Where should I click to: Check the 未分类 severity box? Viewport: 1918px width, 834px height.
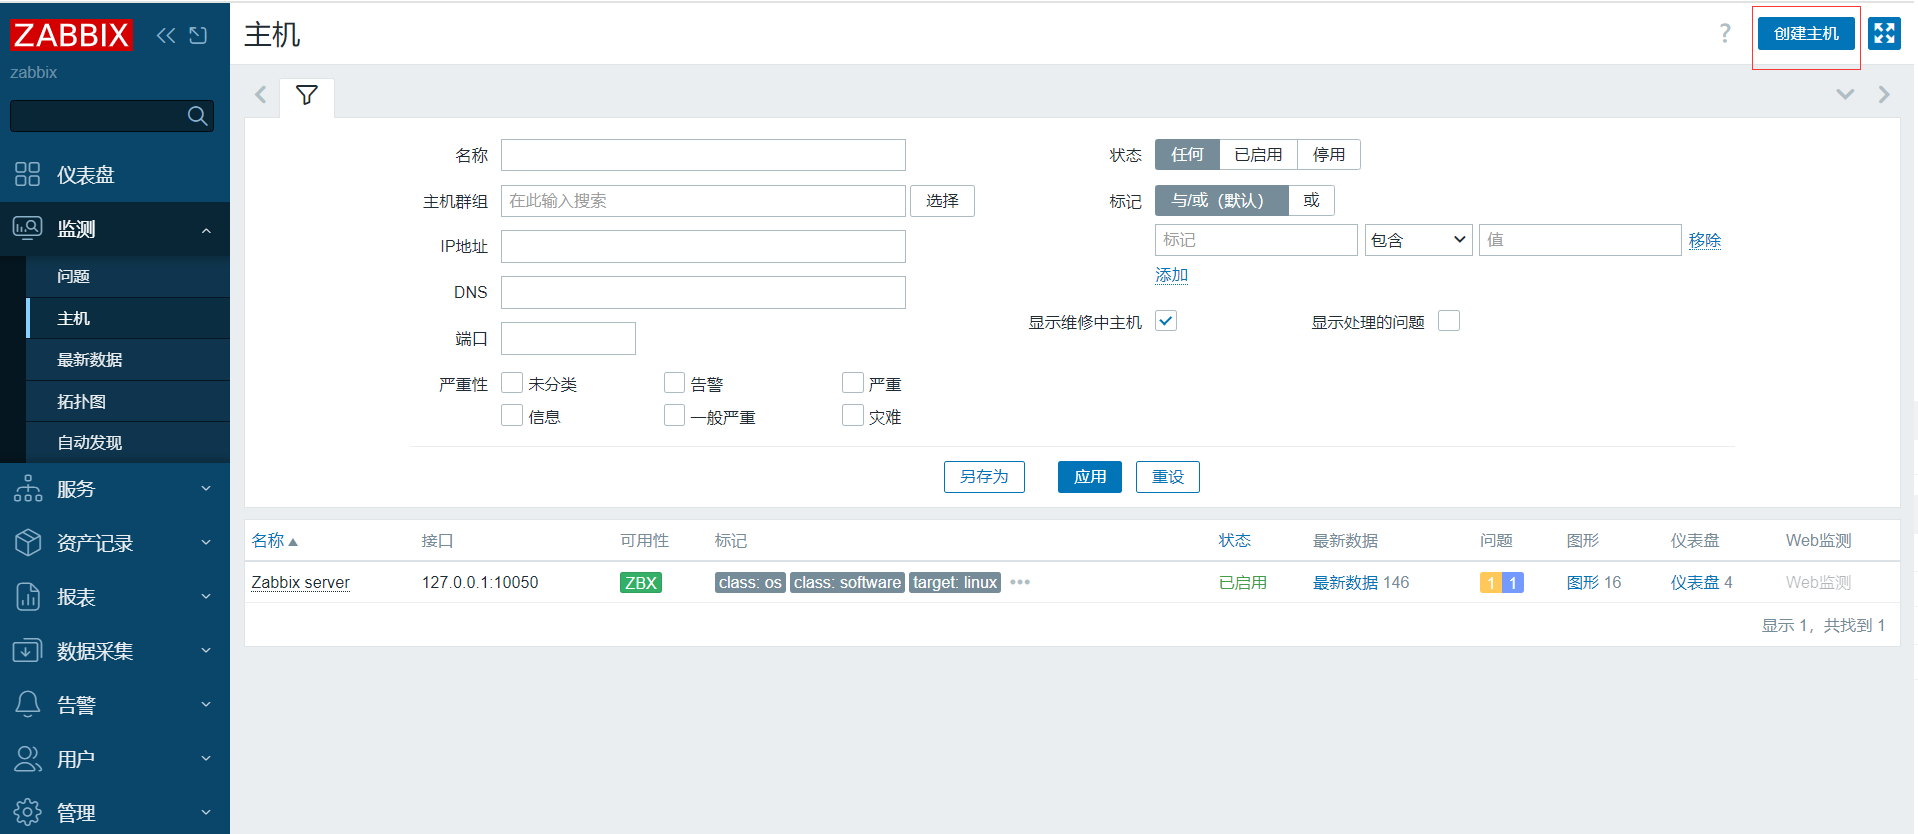click(512, 383)
